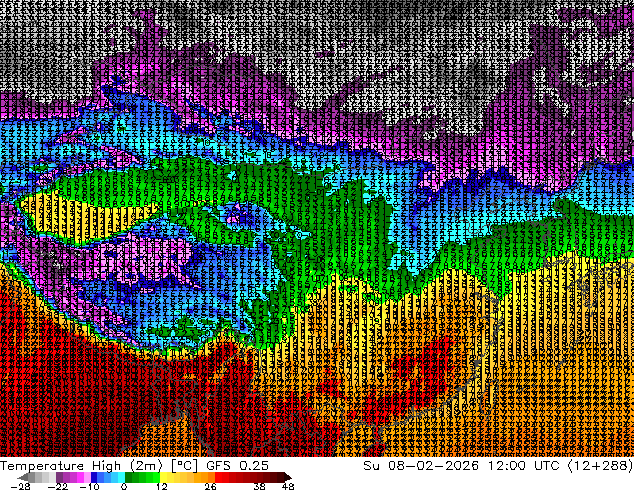Click the 'Temperature High (2m)' map title

click(81, 466)
